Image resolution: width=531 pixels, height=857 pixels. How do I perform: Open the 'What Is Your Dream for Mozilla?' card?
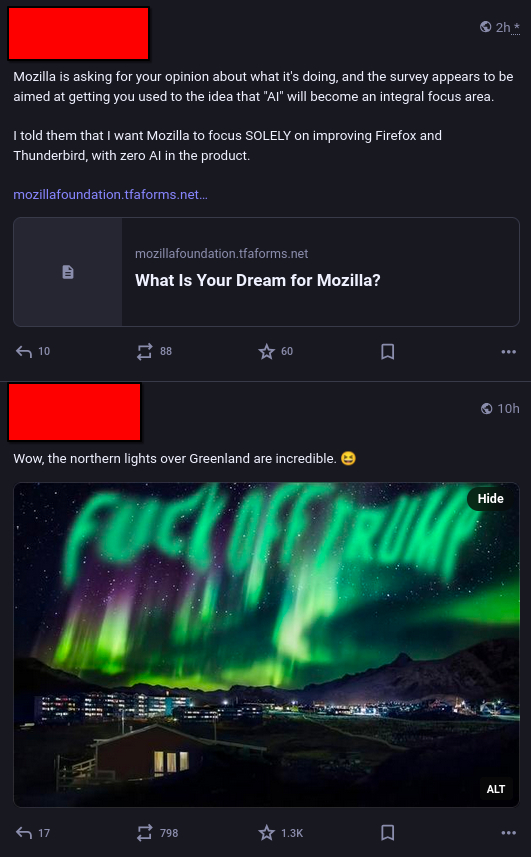pos(266,272)
